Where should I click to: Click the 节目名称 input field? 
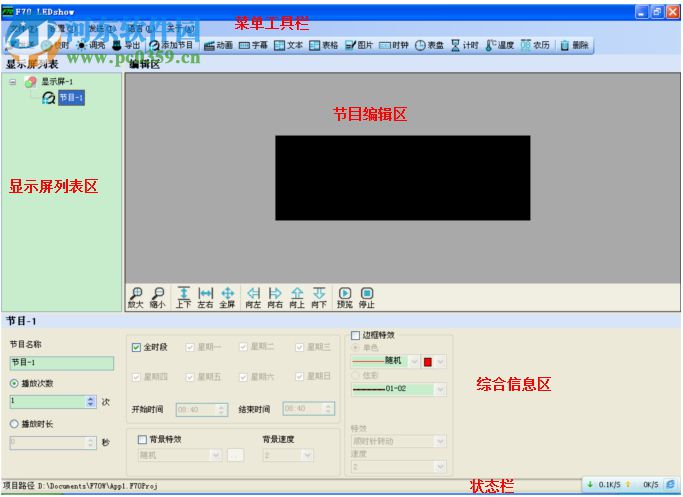pyautogui.click(x=62, y=363)
